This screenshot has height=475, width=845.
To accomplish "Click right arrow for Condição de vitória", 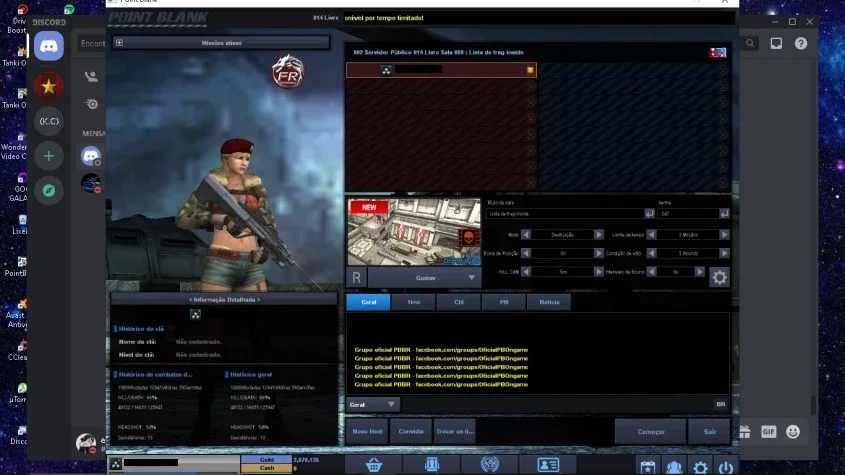I will [724, 253].
